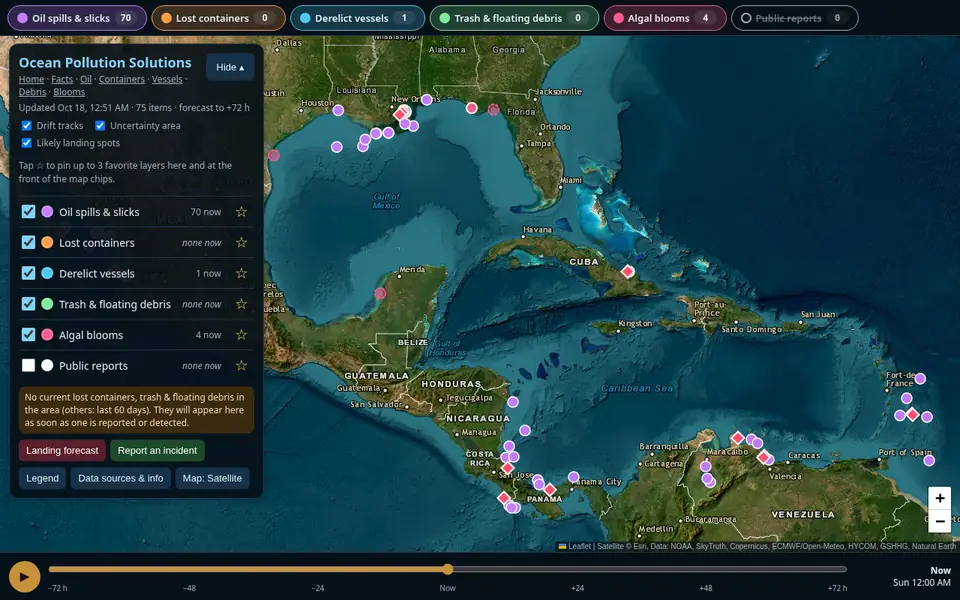Collapse the panel with the Hide button

click(230, 67)
